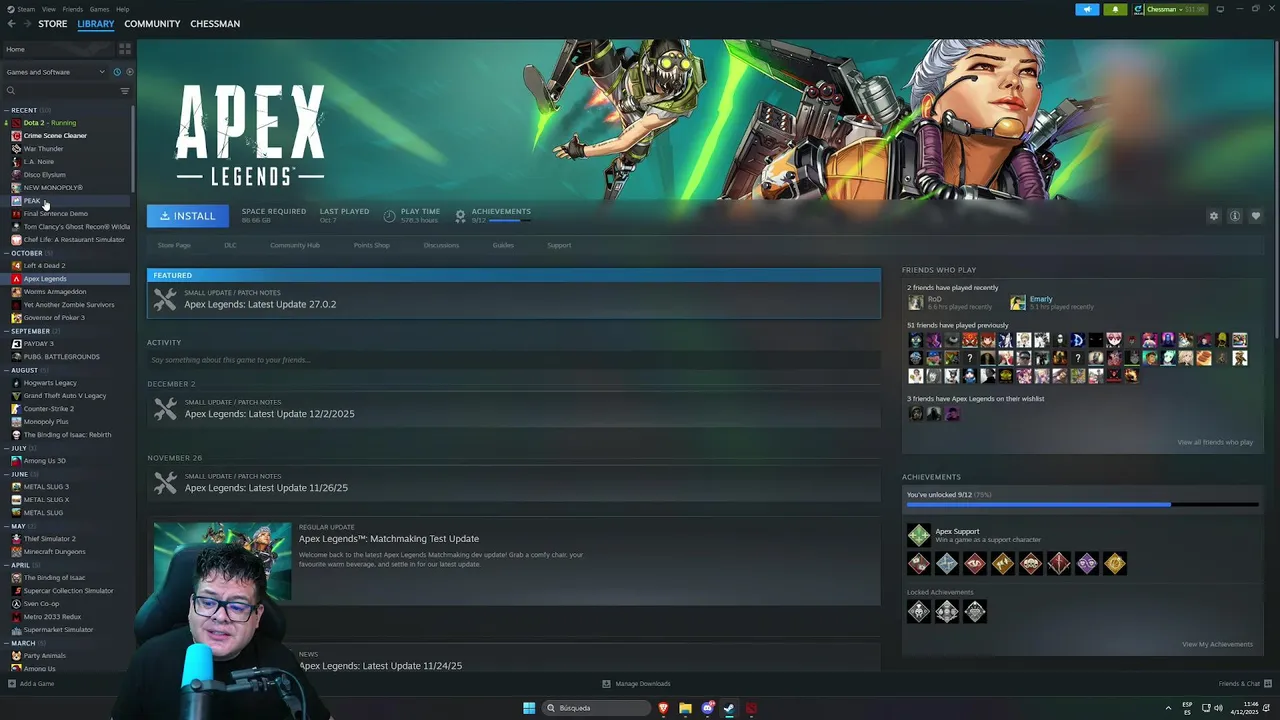Open File Explorer from taskbar
Viewport: 1280px width, 720px height.
pos(685,708)
